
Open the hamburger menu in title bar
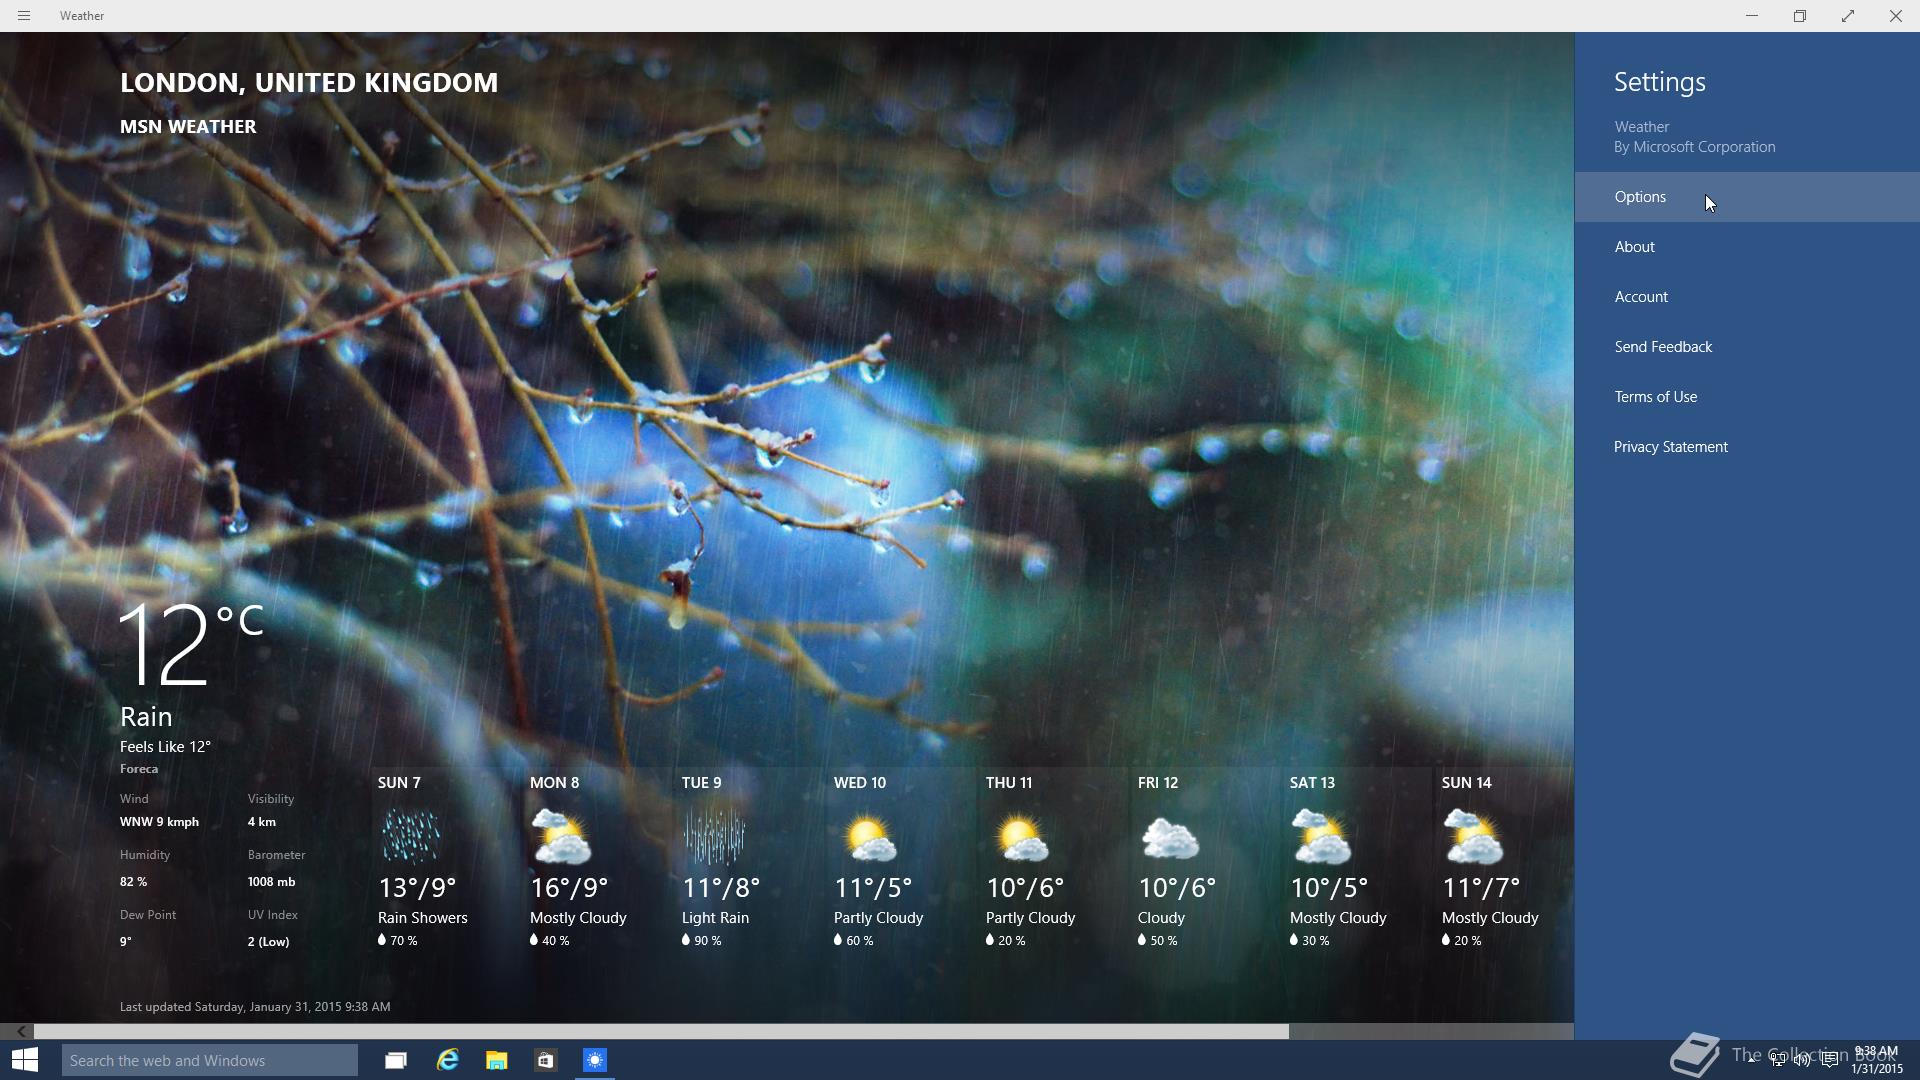point(24,16)
